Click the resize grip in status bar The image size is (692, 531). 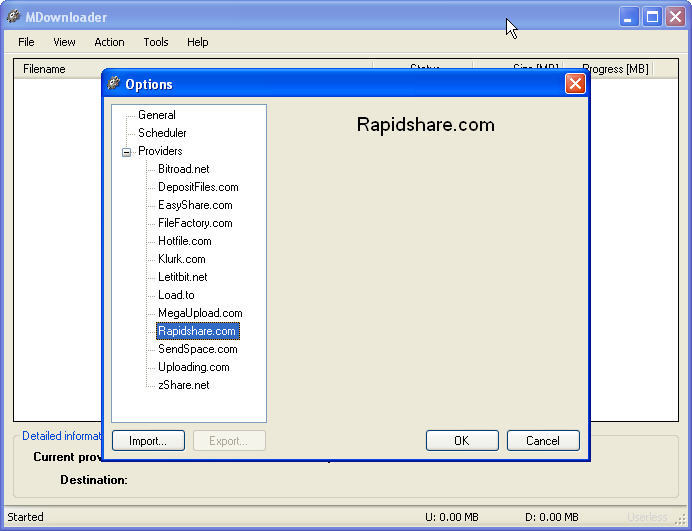pos(681,519)
